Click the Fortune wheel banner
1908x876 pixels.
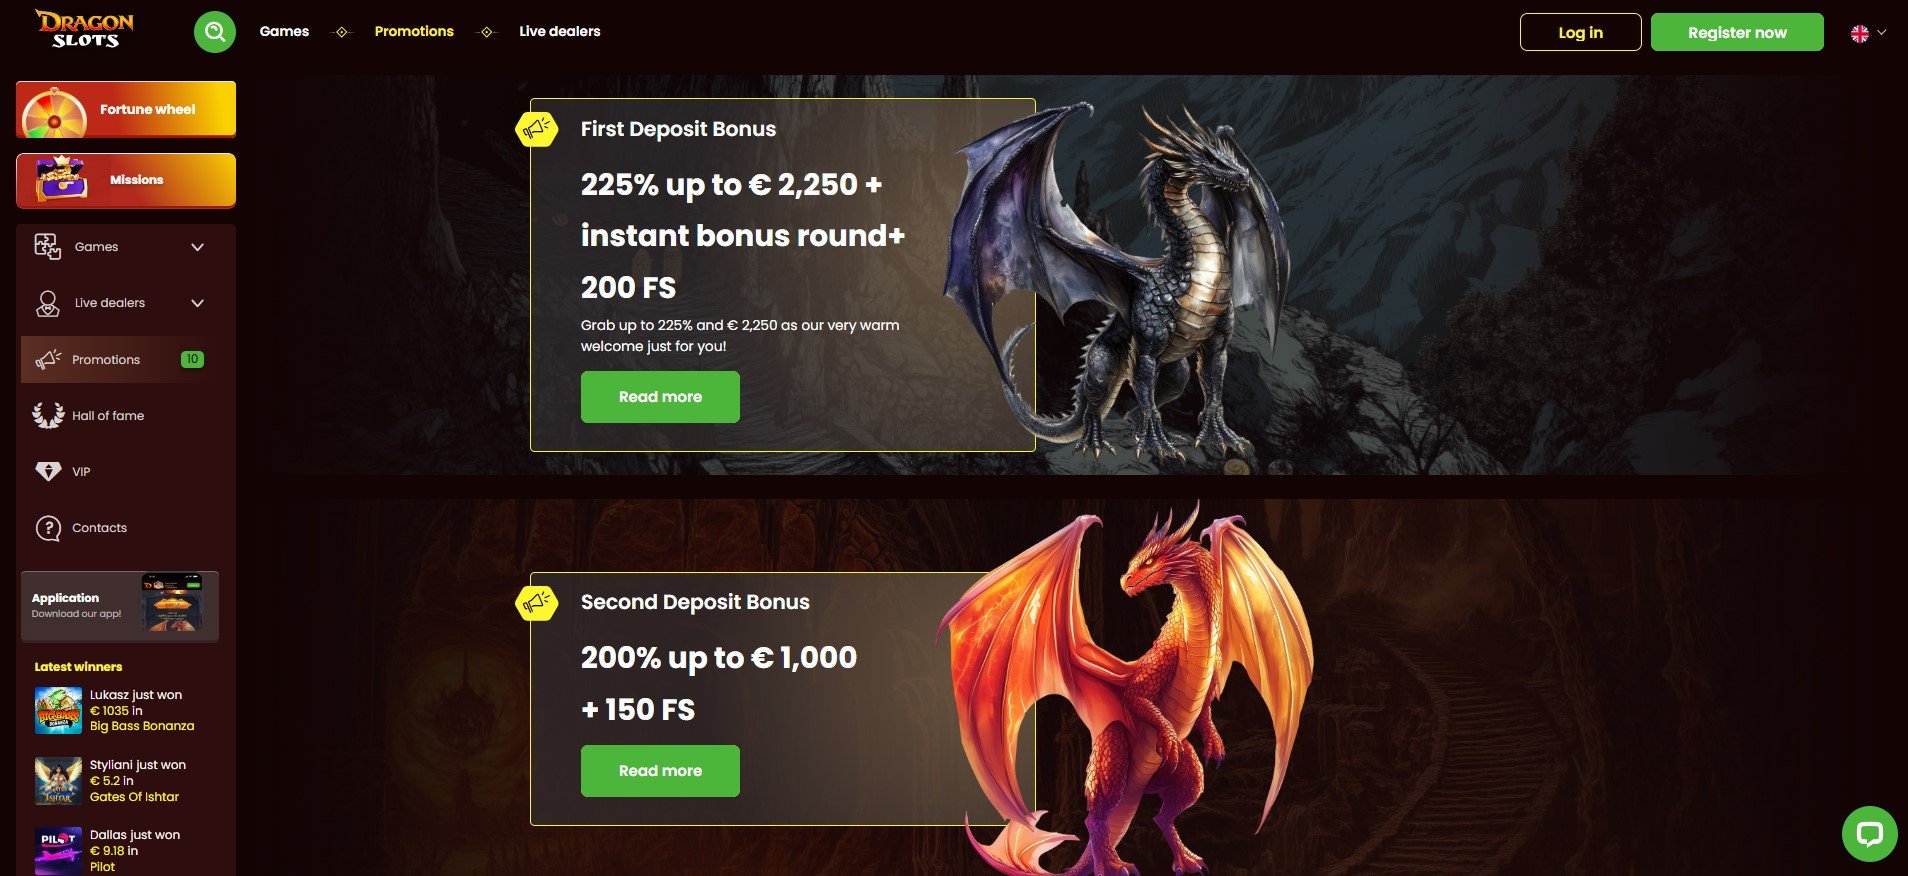pyautogui.click(x=126, y=109)
